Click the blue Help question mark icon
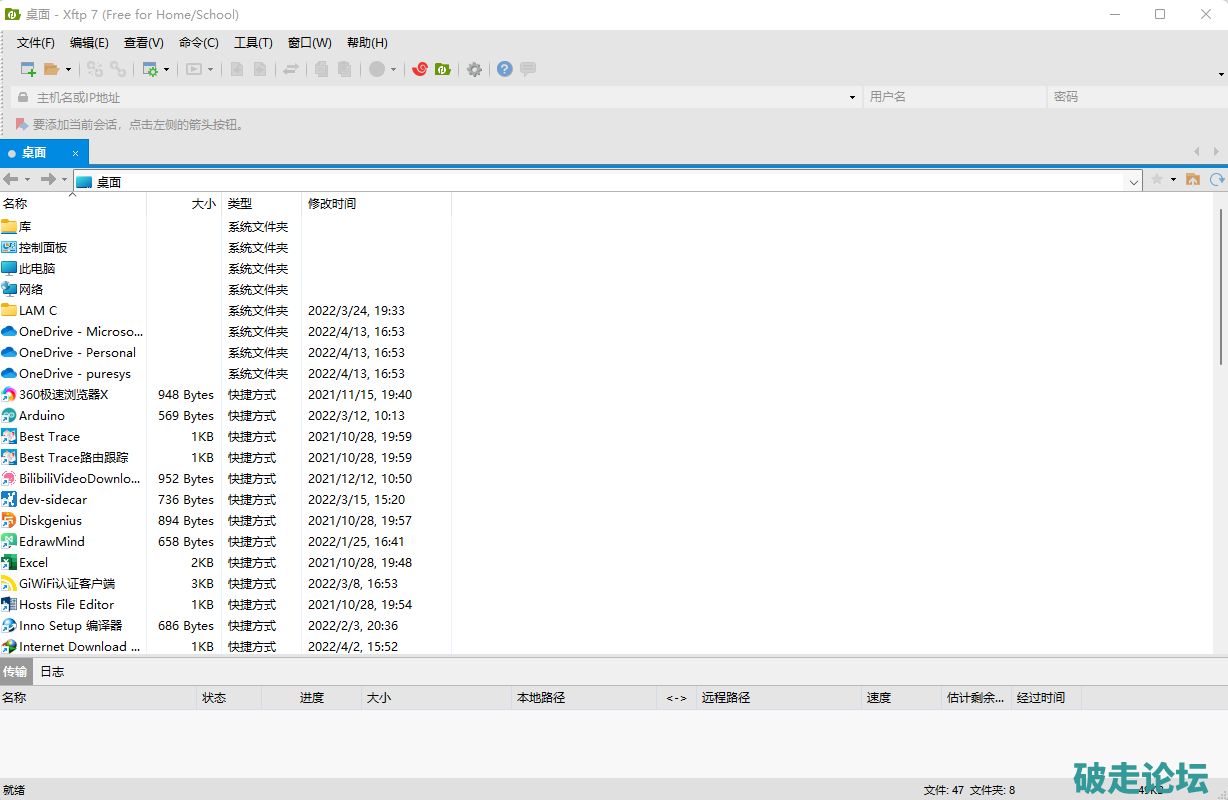 coord(504,69)
